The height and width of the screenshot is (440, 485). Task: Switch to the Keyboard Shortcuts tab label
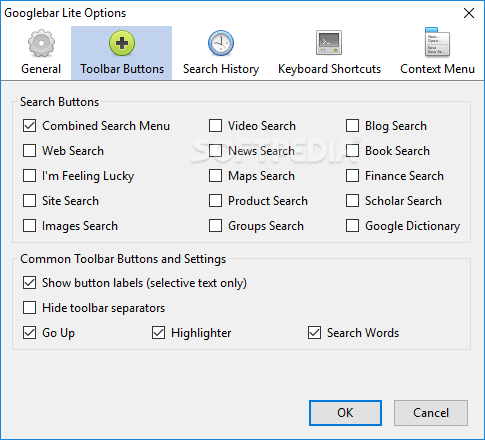[x=329, y=69]
